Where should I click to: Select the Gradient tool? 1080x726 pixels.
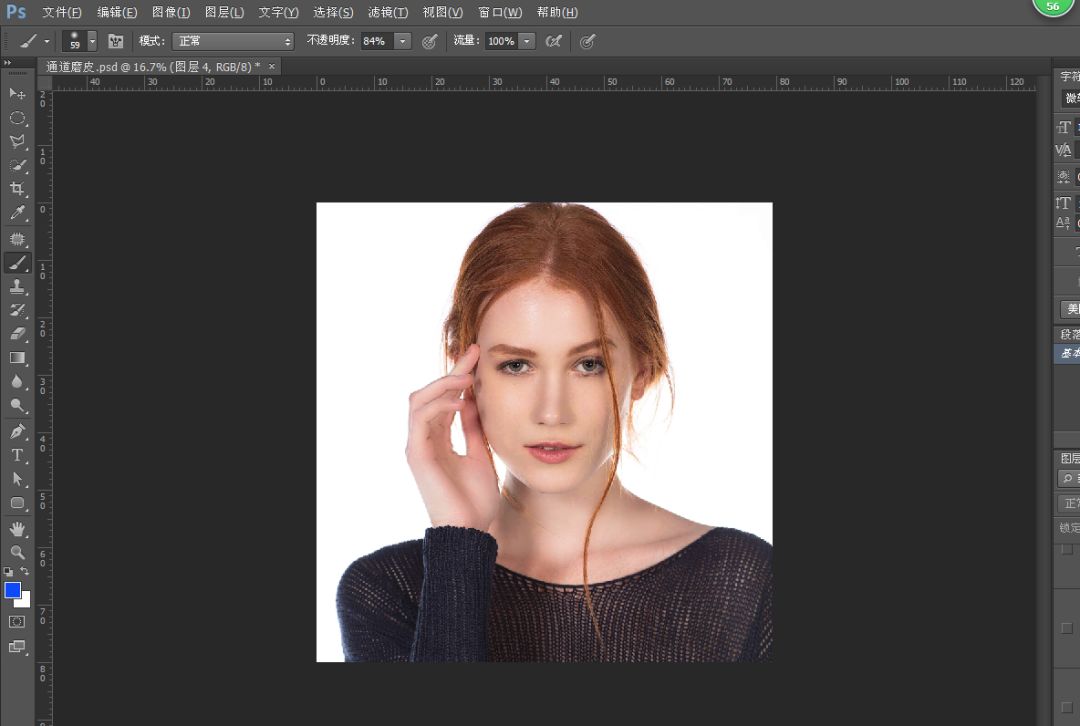pyautogui.click(x=17, y=358)
